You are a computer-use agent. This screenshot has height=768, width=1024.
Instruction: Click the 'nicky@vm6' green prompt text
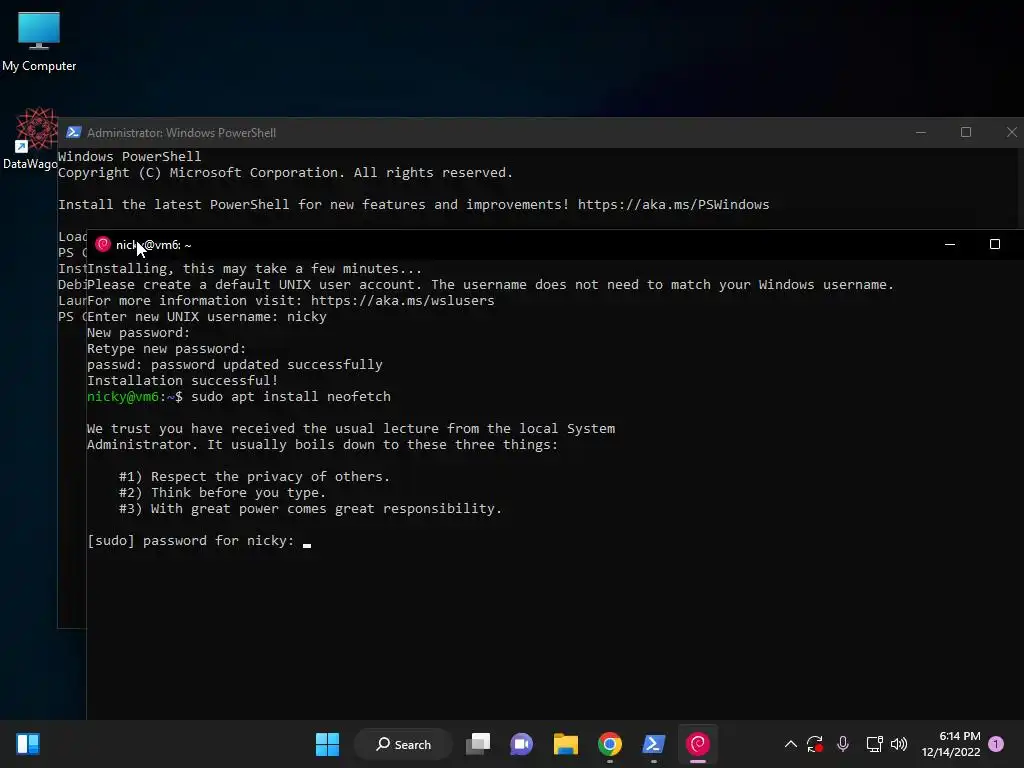click(123, 396)
